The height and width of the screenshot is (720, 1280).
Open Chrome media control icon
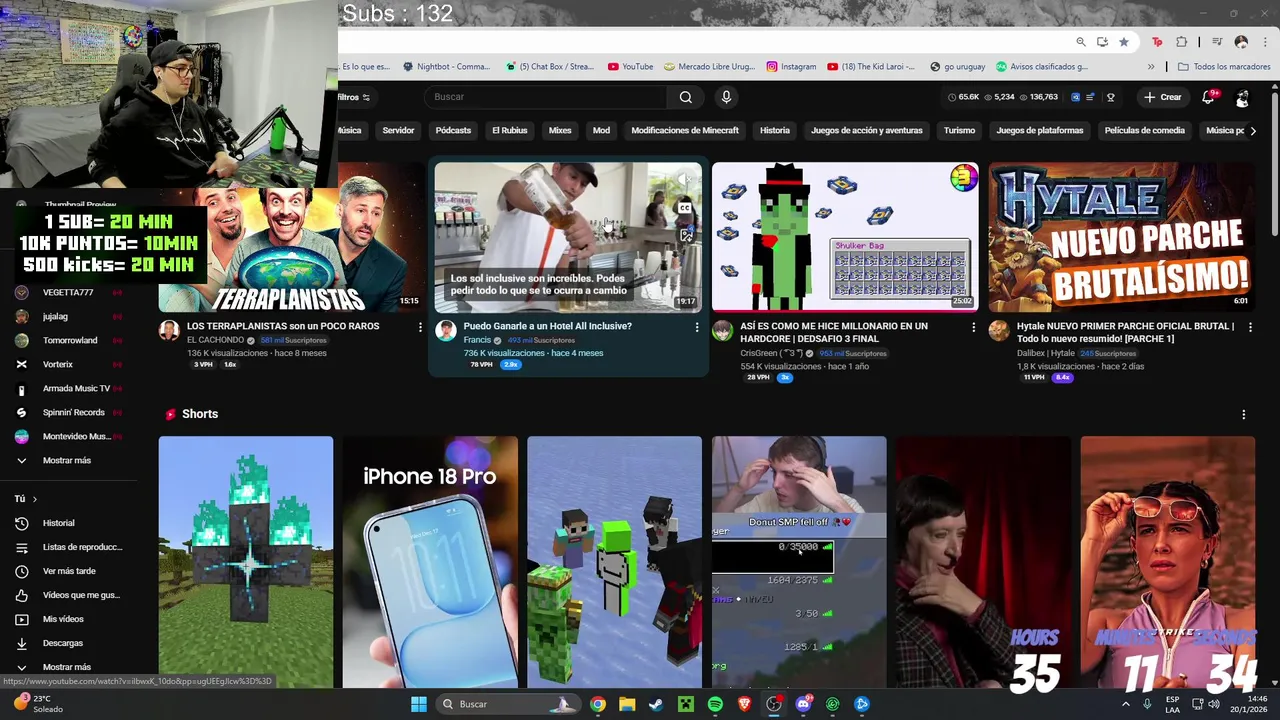(1217, 42)
